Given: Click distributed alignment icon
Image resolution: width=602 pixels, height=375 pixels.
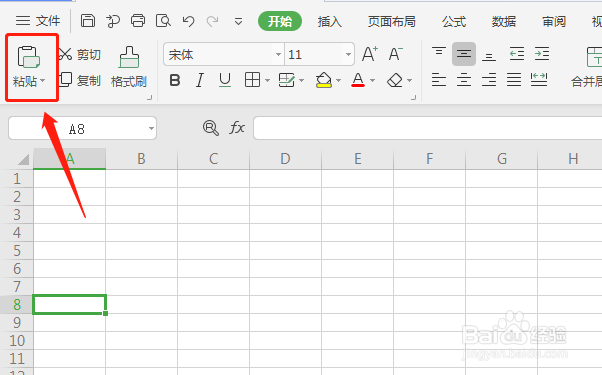Looking at the screenshot, I should [x=539, y=80].
